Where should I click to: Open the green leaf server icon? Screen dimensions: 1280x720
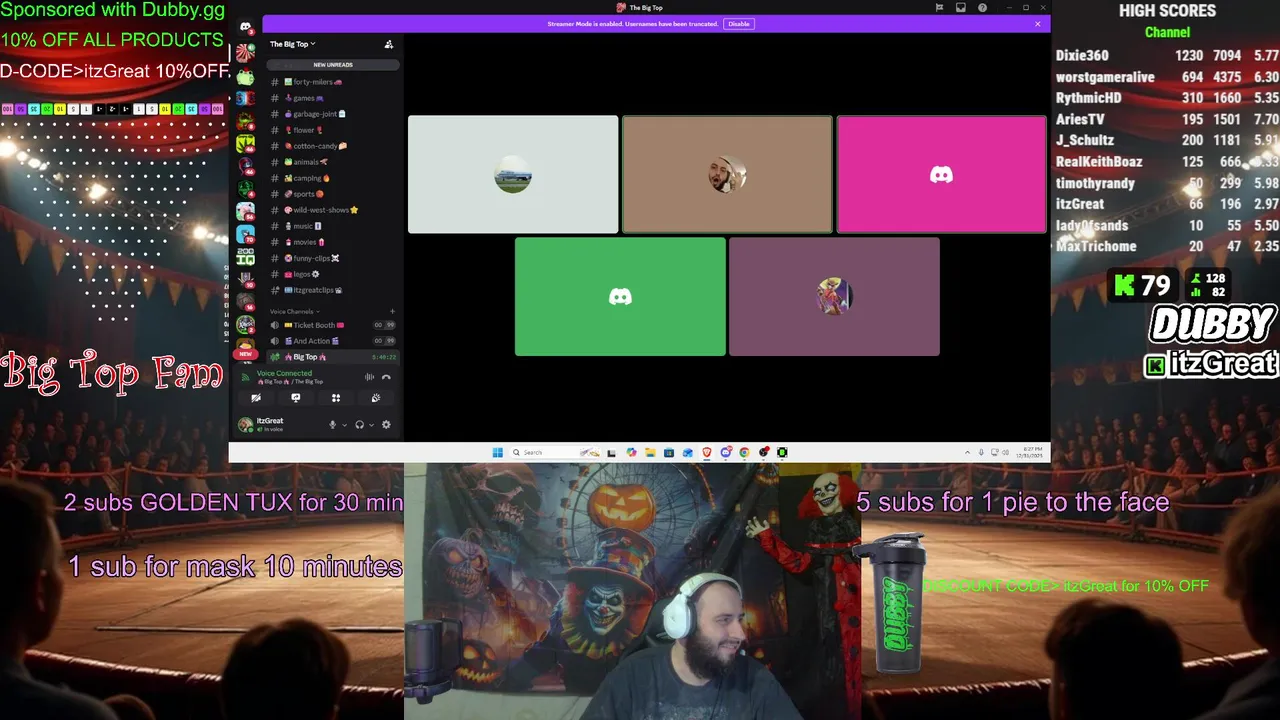[x=245, y=143]
